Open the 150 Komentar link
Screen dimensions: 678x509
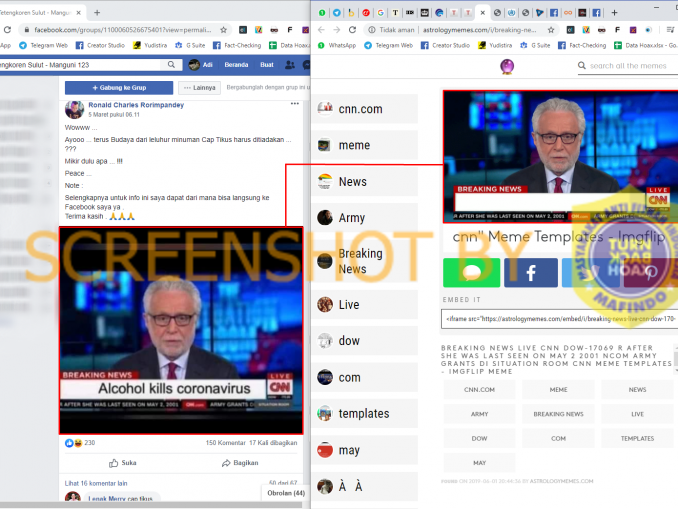point(226,443)
